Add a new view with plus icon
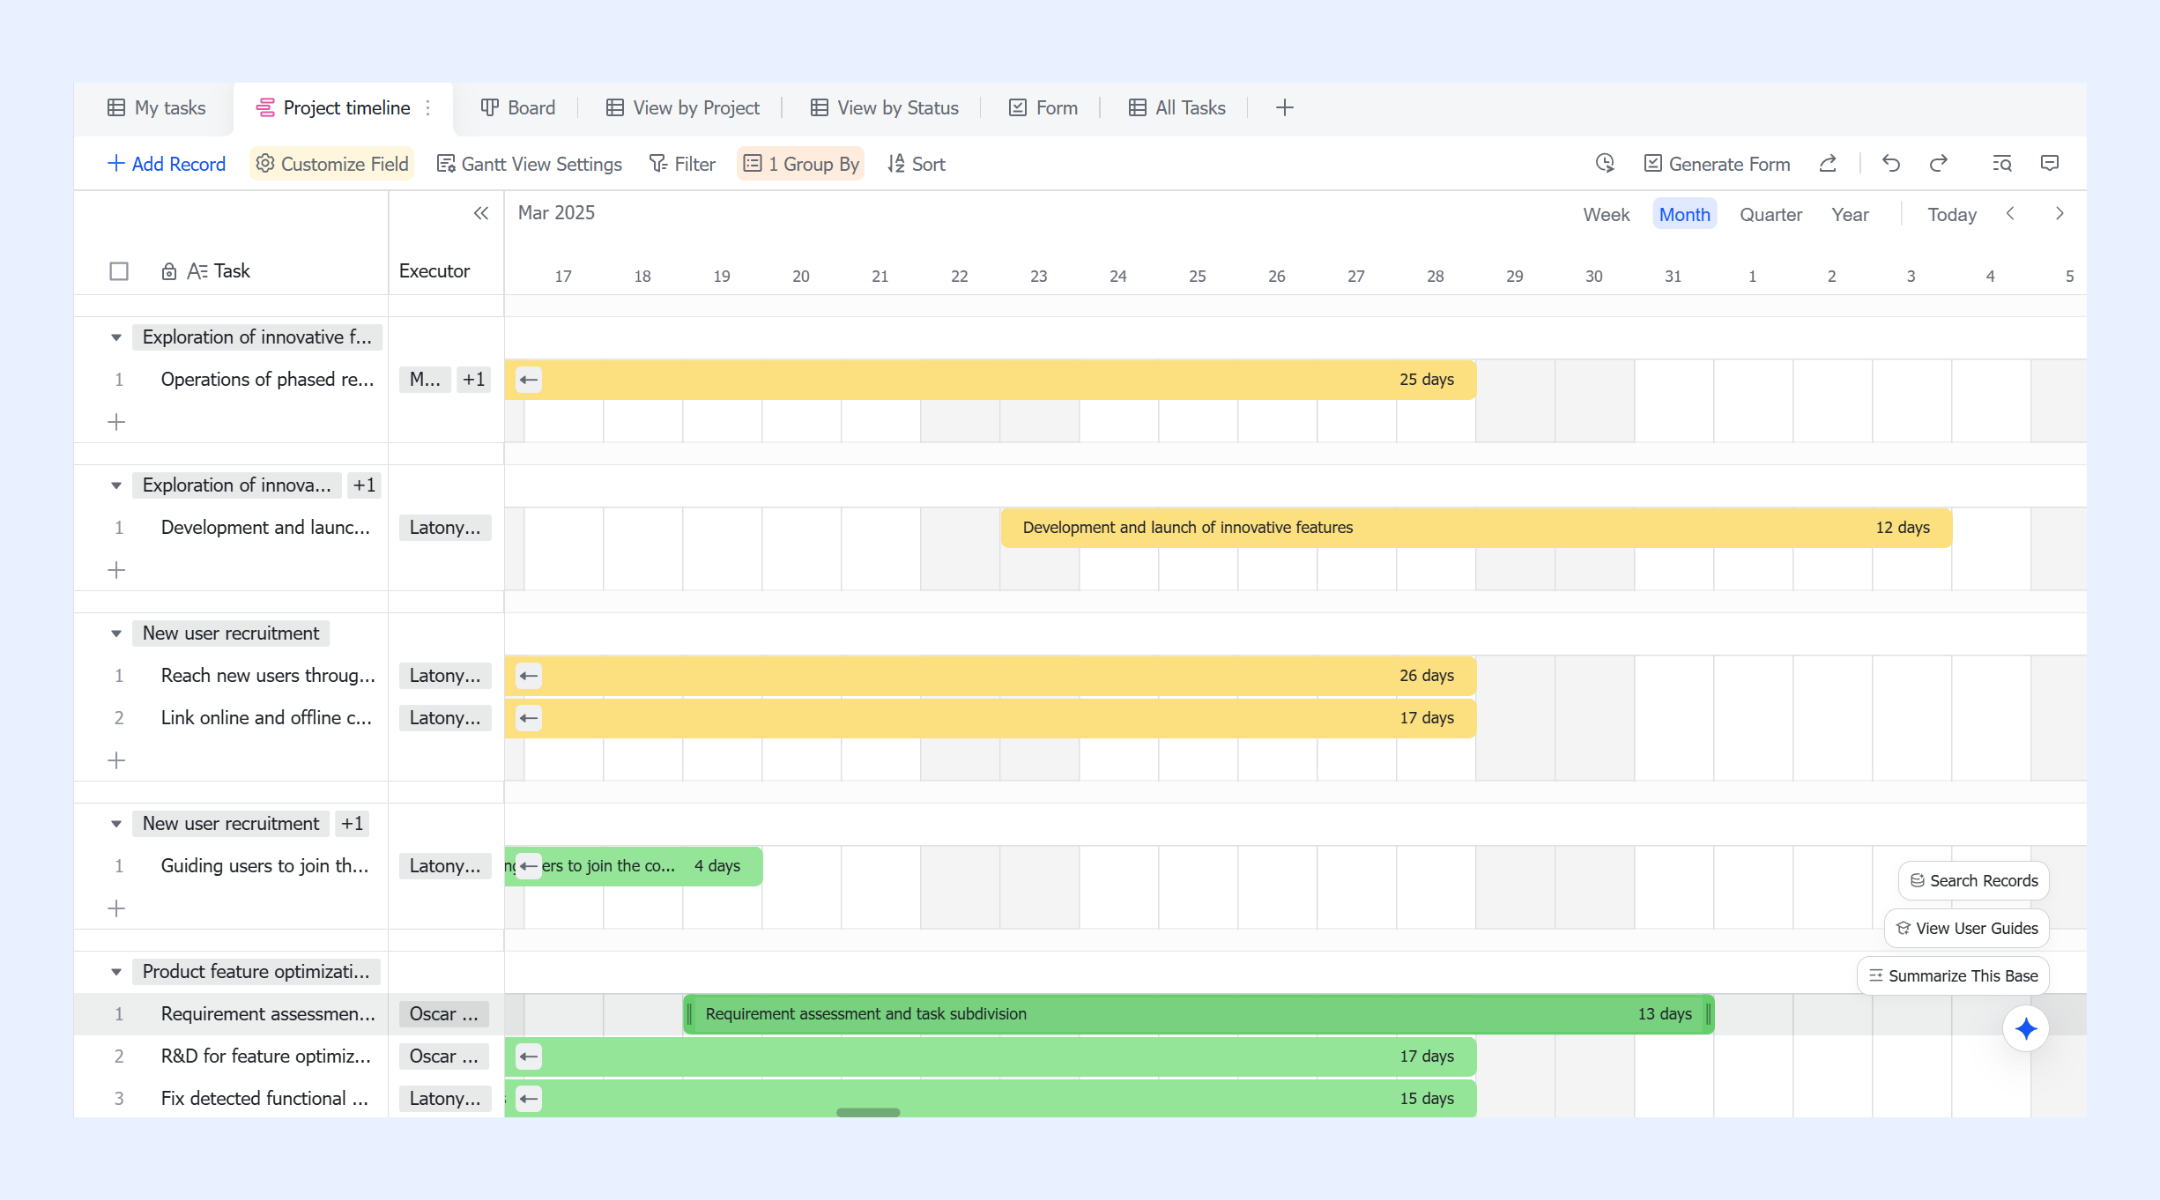 pos(1285,108)
